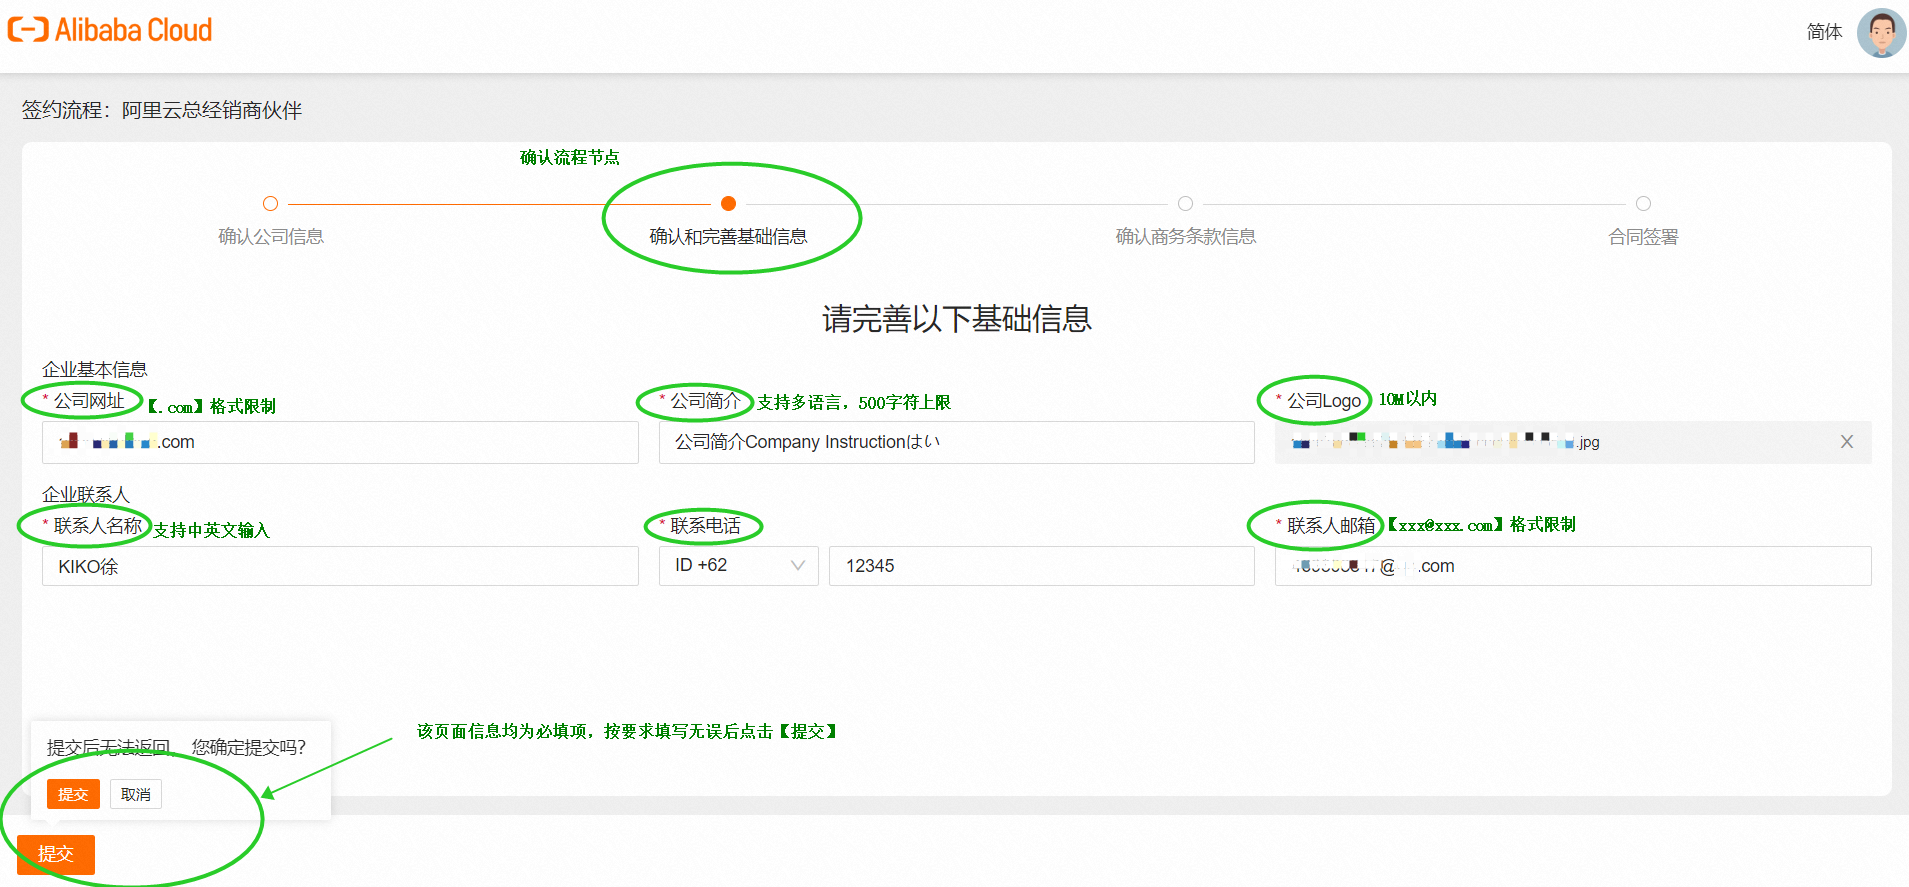Focus the 公司网址 input field
The width and height of the screenshot is (1909, 887).
coord(340,442)
